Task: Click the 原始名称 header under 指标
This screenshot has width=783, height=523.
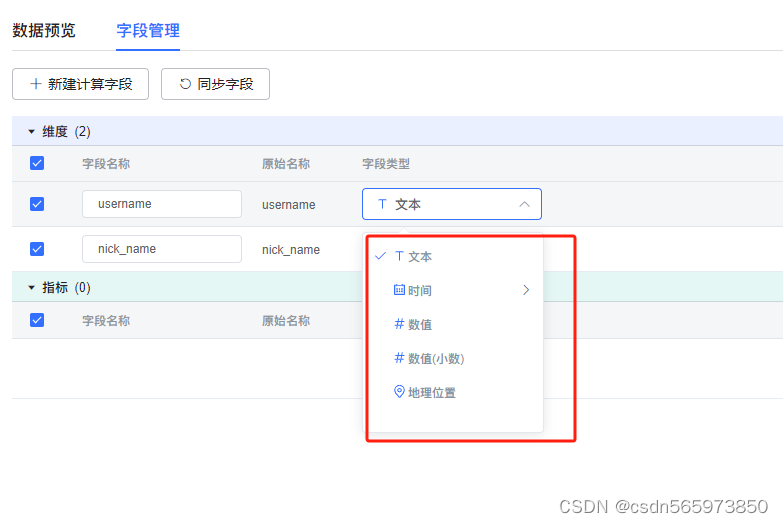Action: [x=286, y=321]
